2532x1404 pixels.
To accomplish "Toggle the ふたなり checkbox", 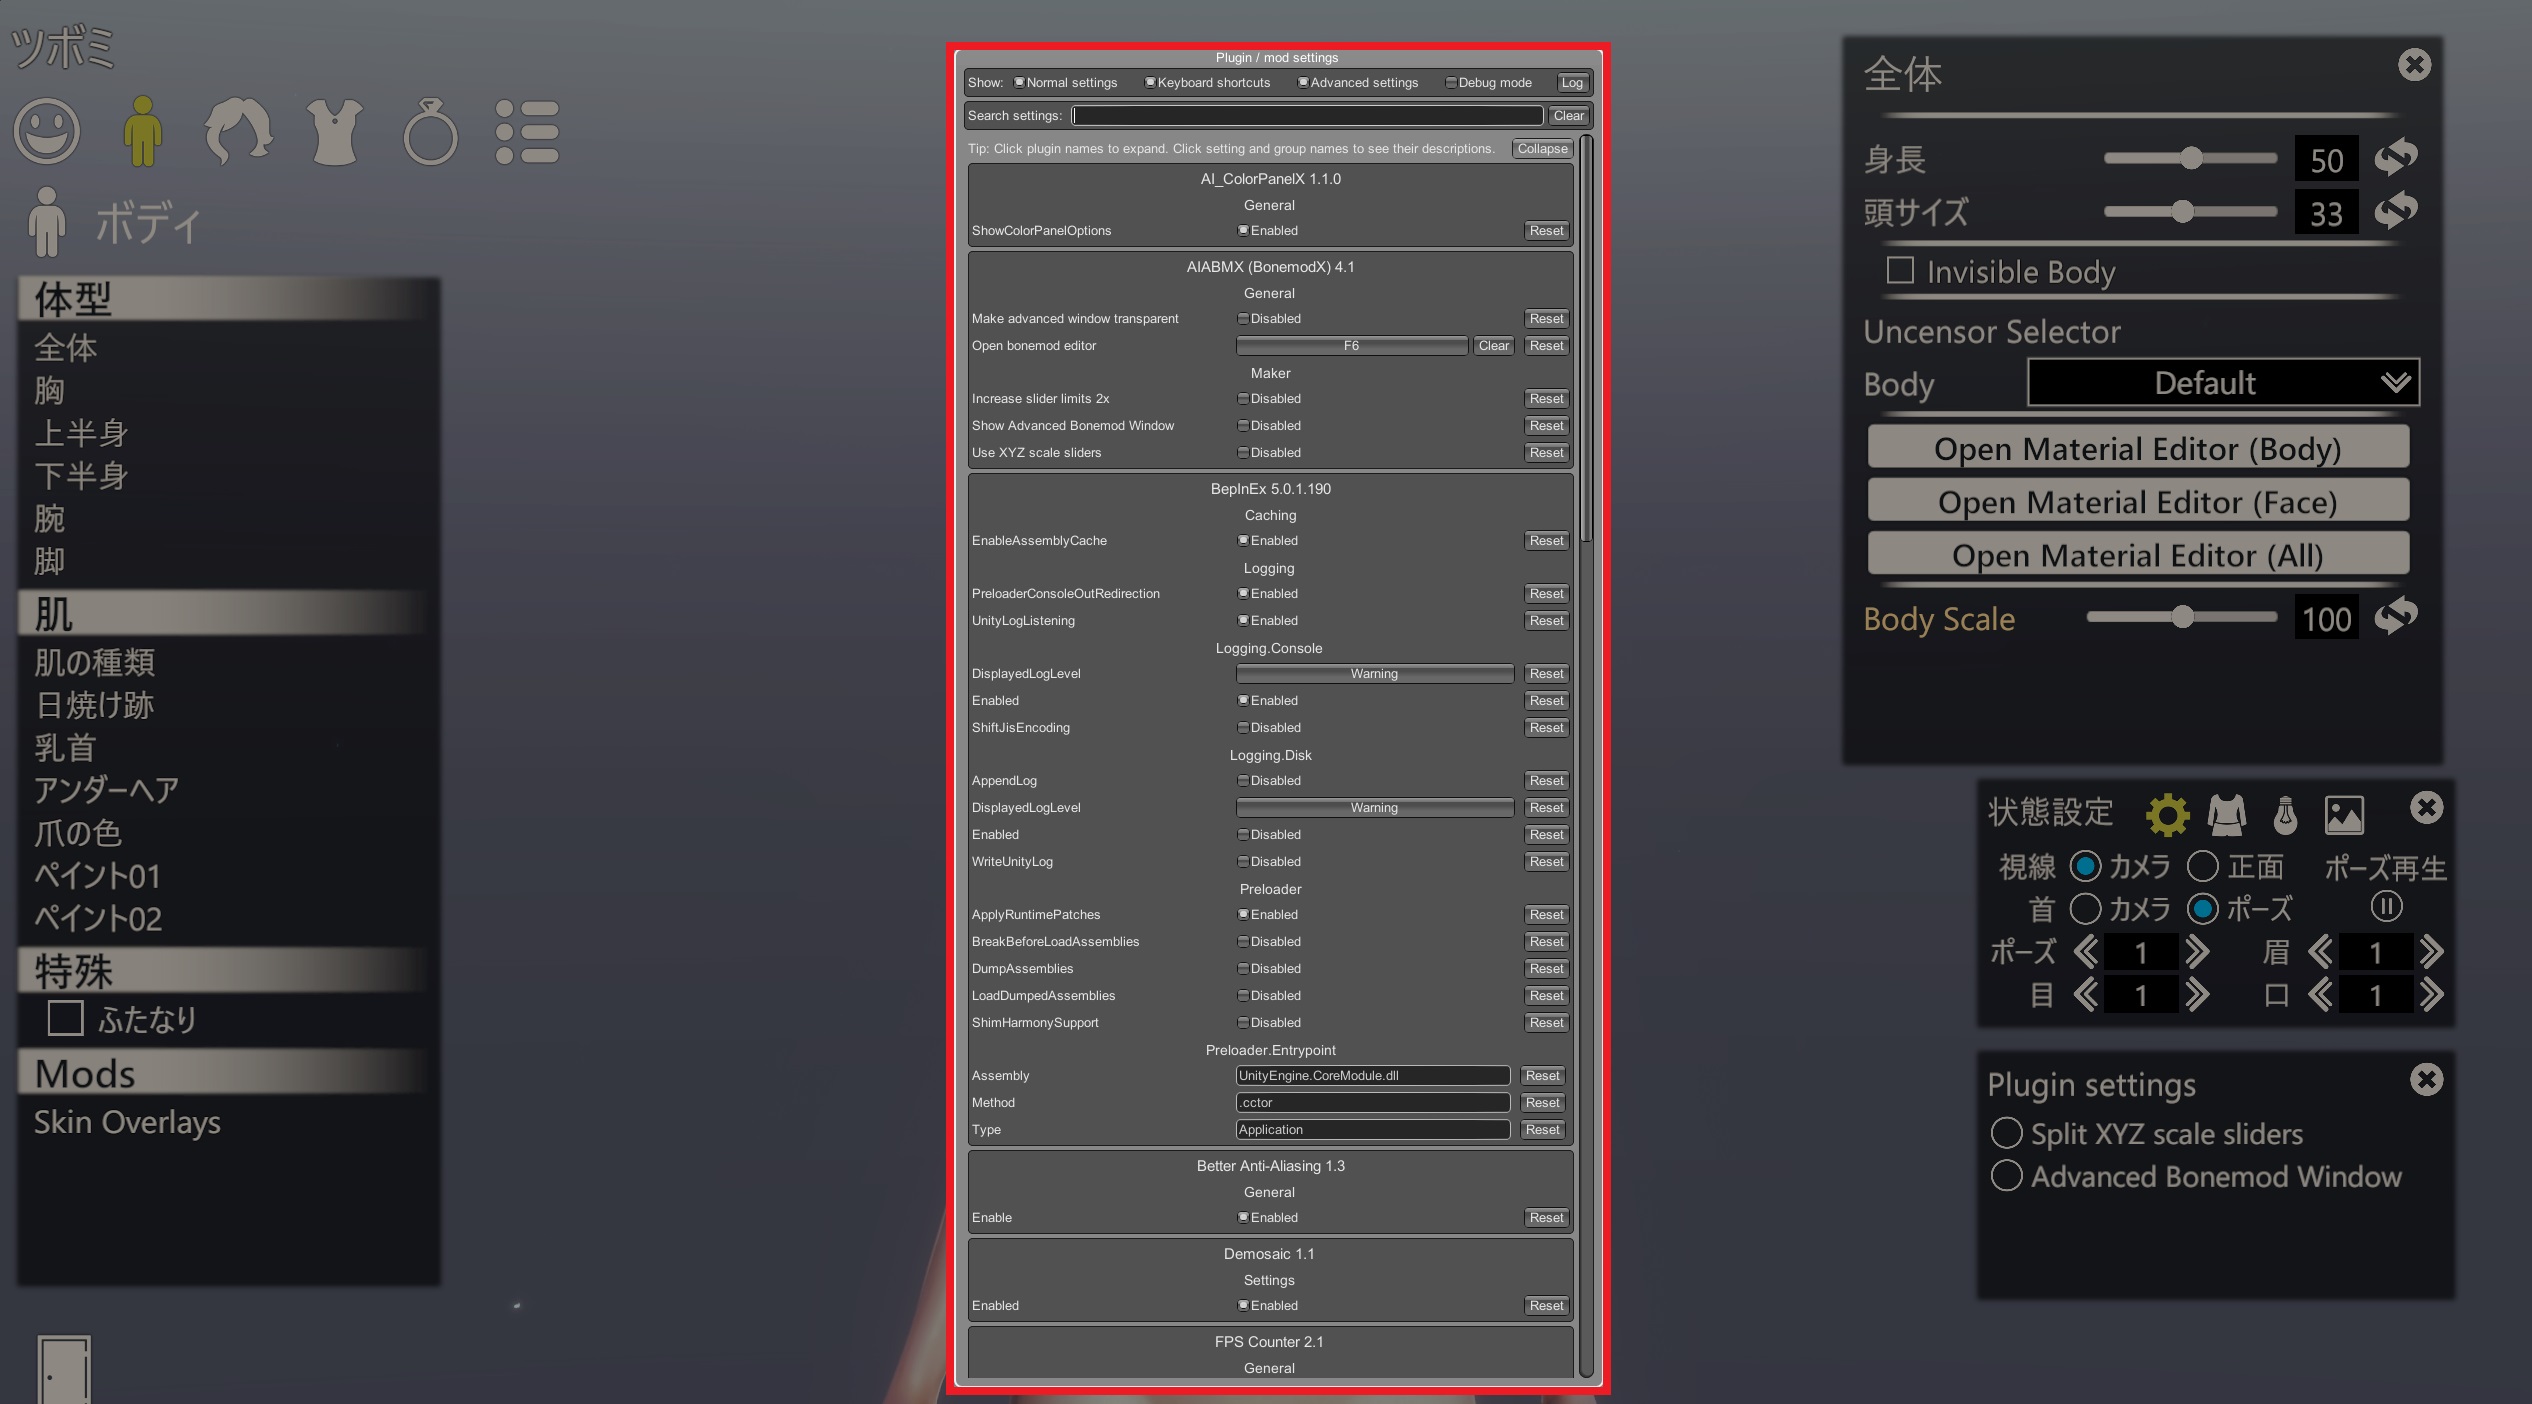I will [x=66, y=1018].
